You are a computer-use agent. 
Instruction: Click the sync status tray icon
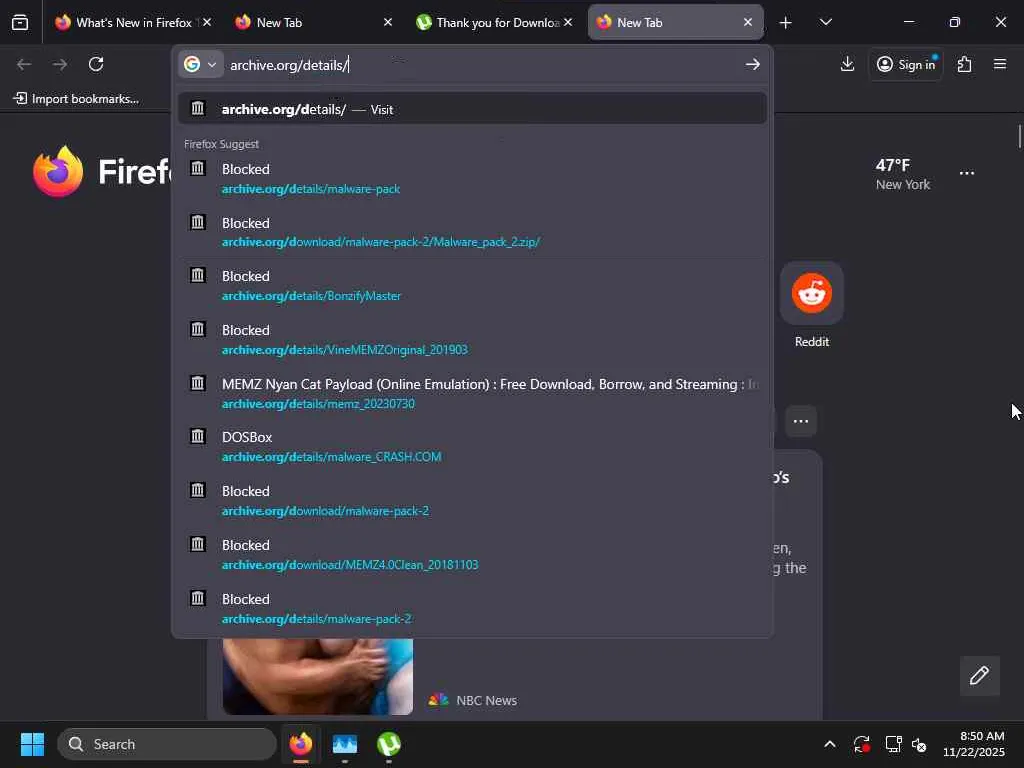point(861,744)
